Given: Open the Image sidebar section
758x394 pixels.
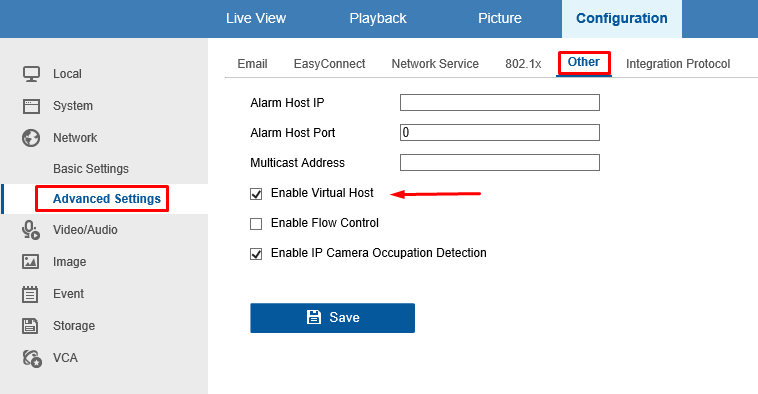Looking at the screenshot, I should point(70,262).
